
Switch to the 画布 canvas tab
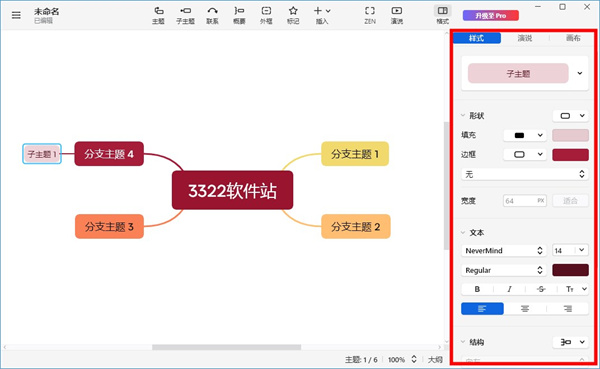click(573, 38)
